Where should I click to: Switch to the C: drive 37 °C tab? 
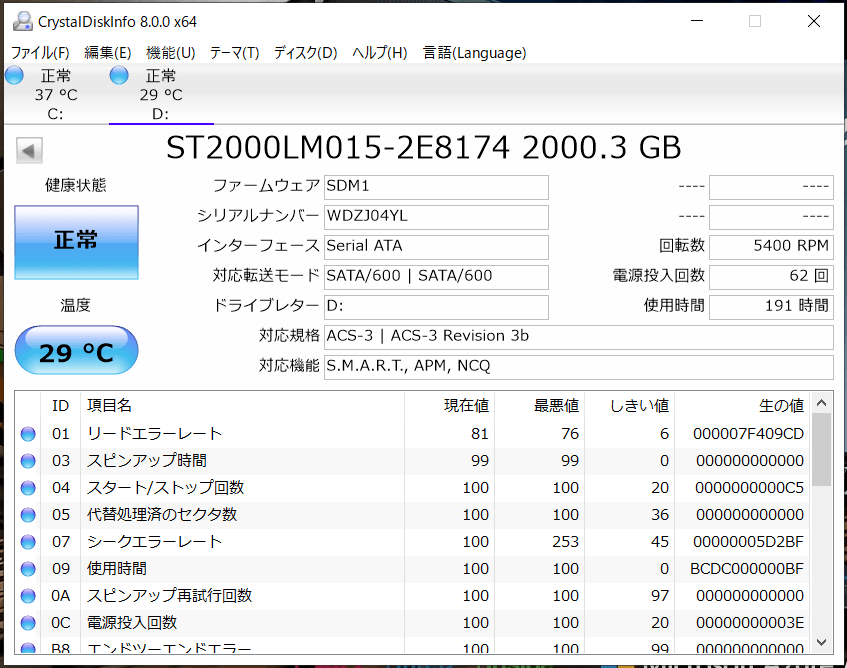[56, 94]
